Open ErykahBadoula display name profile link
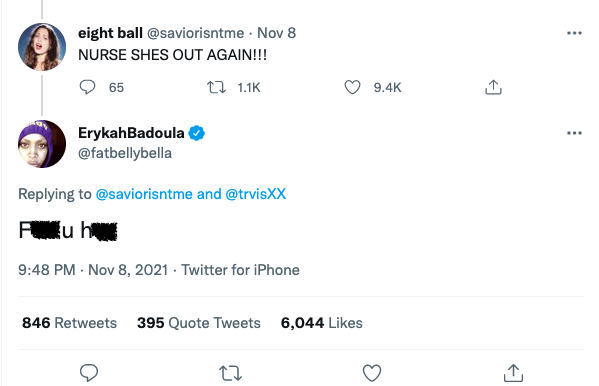Image resolution: width=599 pixels, height=386 pixels. tap(131, 133)
